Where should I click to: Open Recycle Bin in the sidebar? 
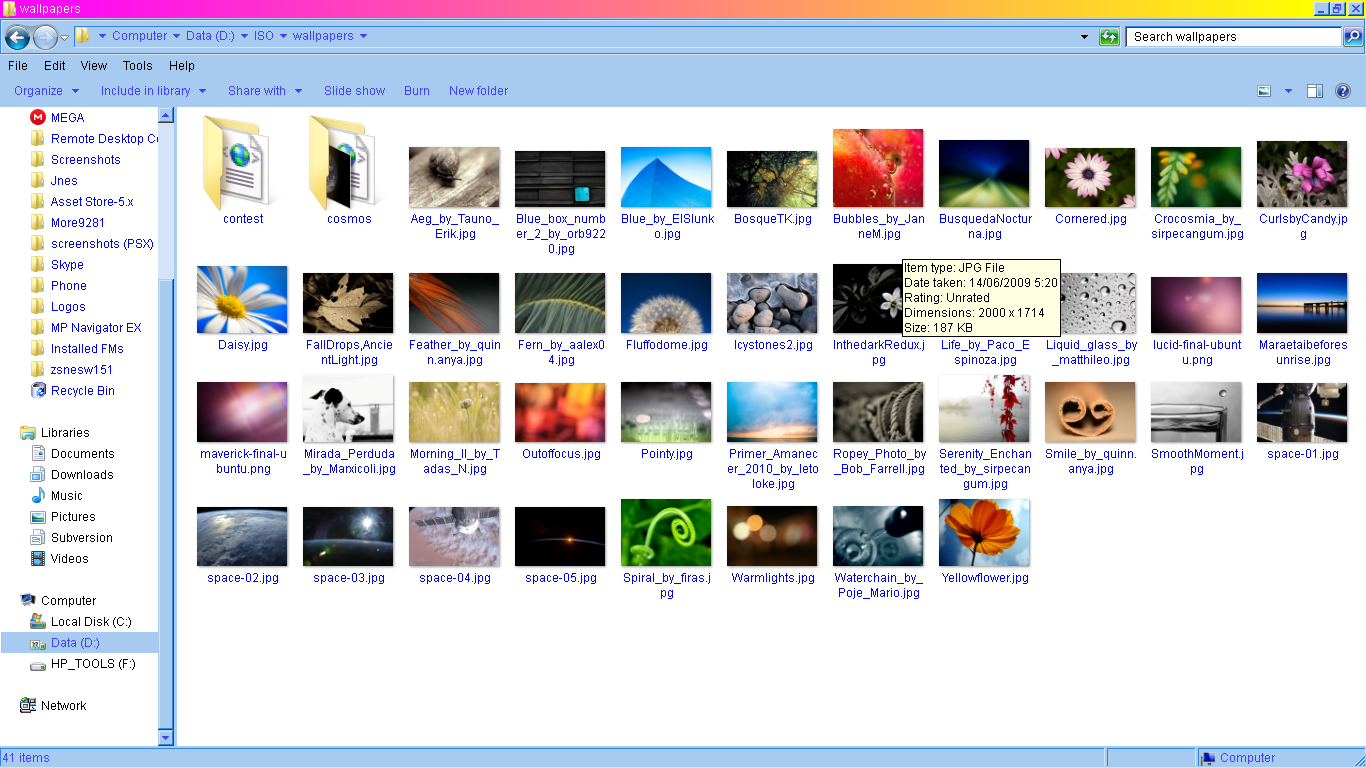(72, 391)
